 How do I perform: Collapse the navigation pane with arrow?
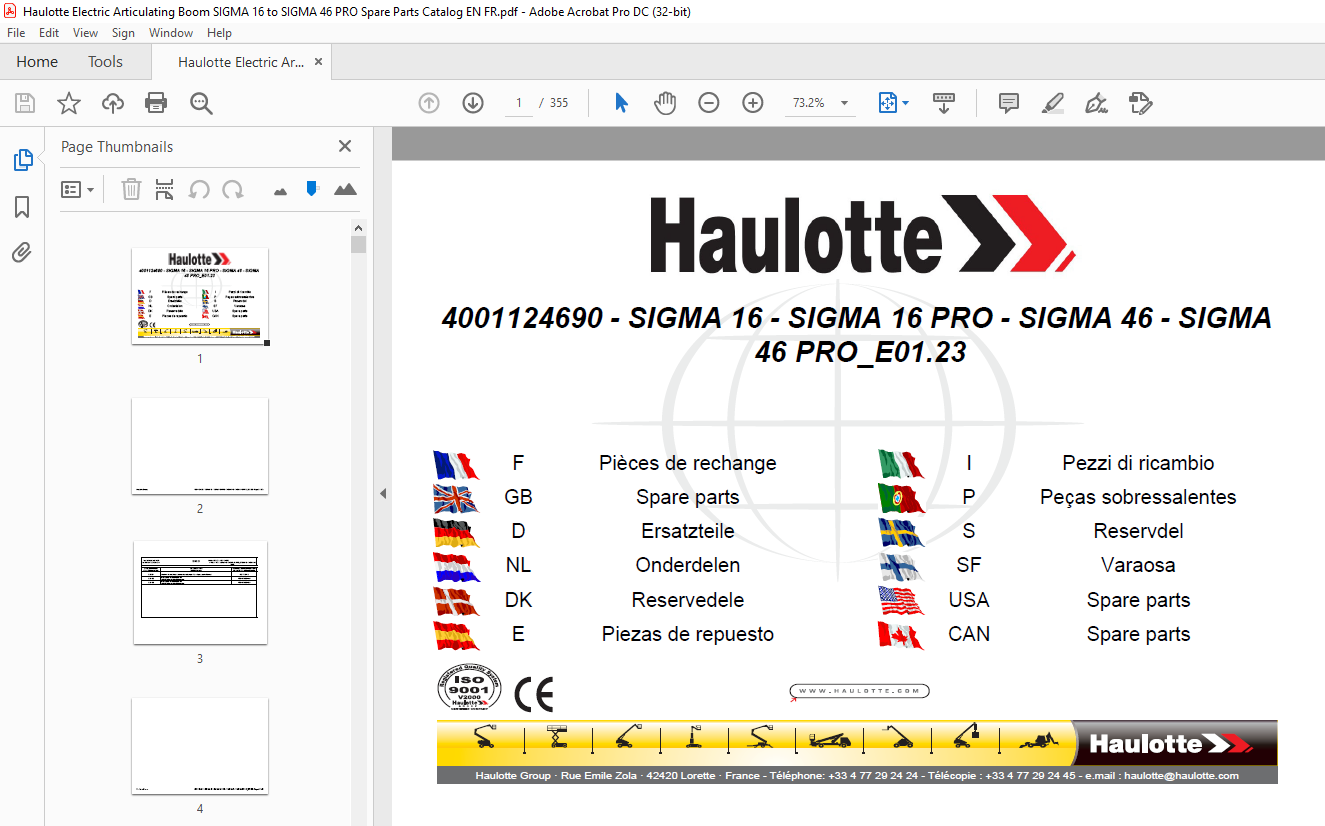click(382, 493)
